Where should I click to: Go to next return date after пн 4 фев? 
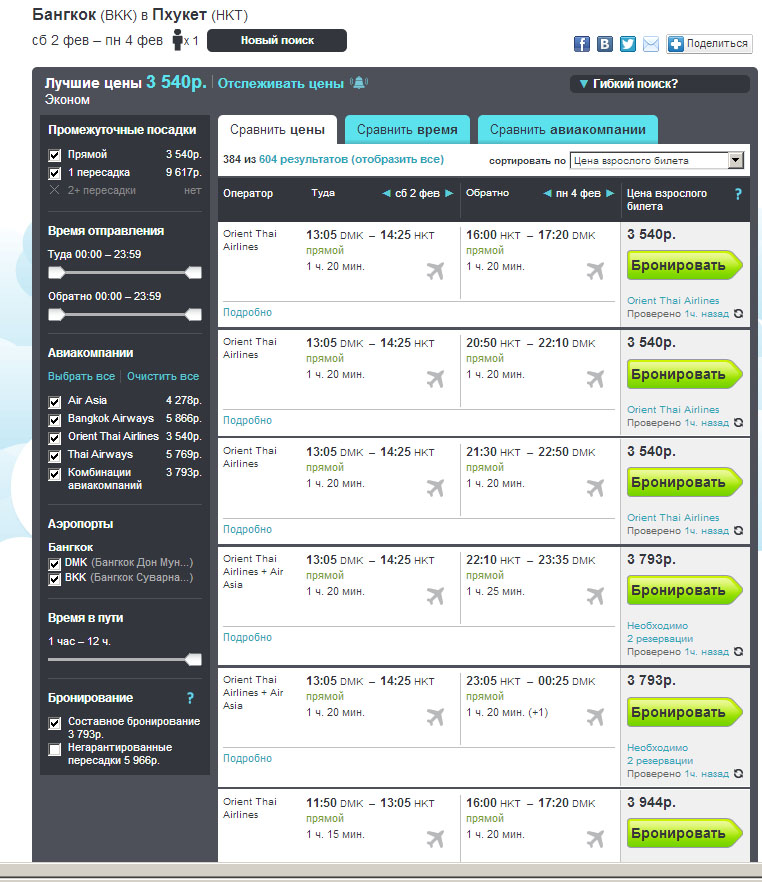pos(610,193)
